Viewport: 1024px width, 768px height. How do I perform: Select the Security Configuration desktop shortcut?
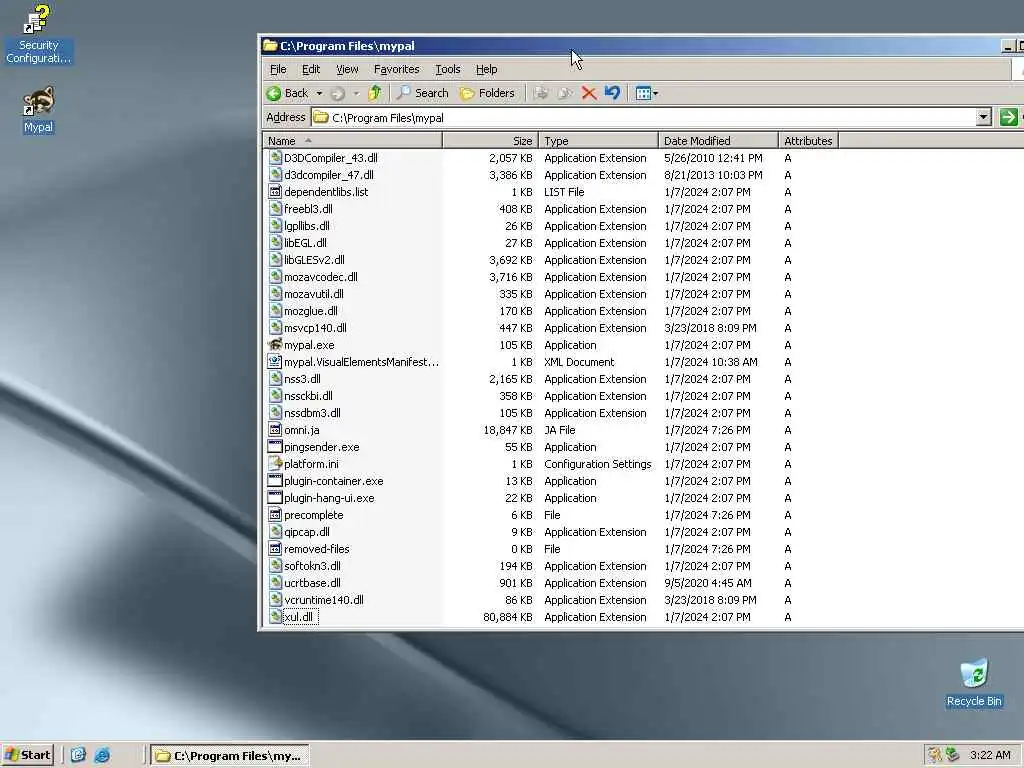point(38,34)
